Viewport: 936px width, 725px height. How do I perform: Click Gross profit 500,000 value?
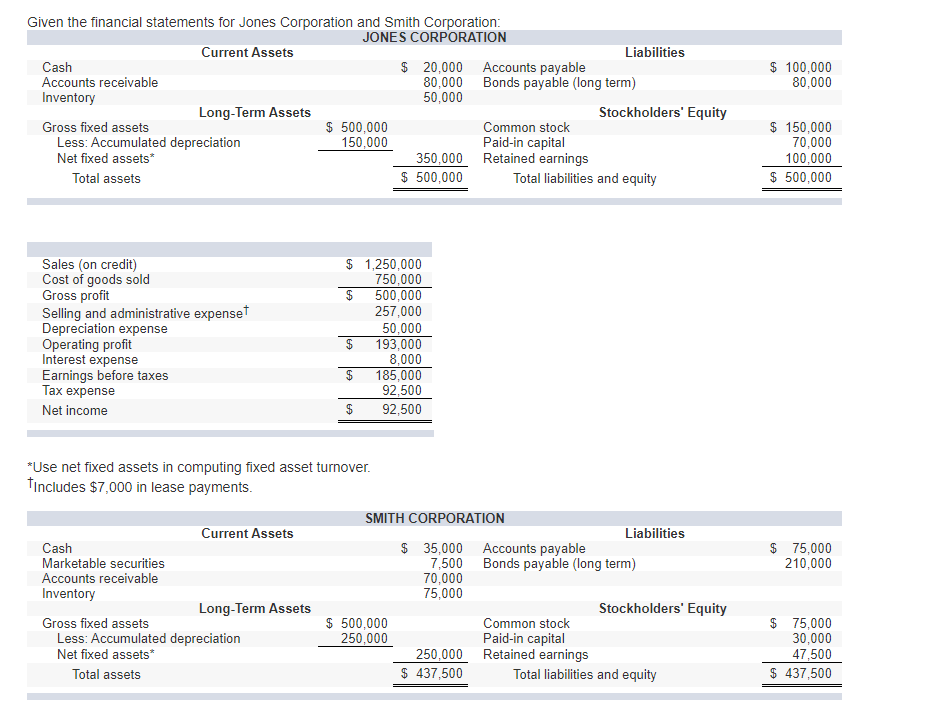point(398,295)
